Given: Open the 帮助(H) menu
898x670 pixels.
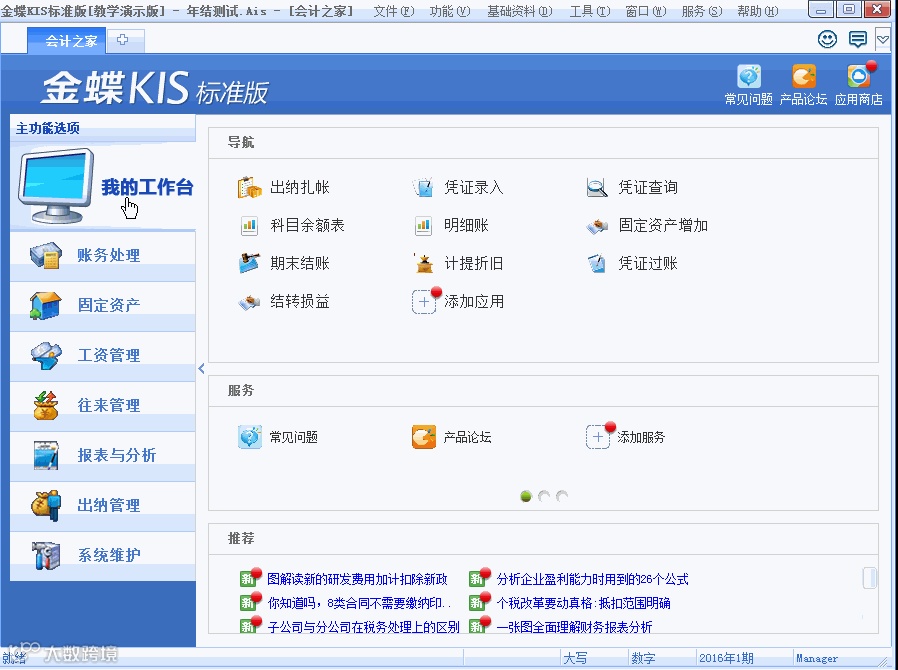Looking at the screenshot, I should pos(758,11).
